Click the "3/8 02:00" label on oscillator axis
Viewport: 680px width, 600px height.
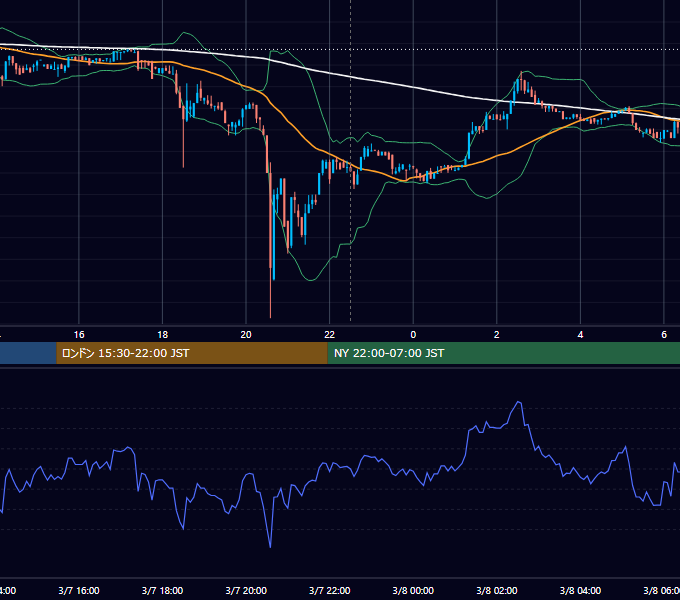pyautogui.click(x=497, y=590)
